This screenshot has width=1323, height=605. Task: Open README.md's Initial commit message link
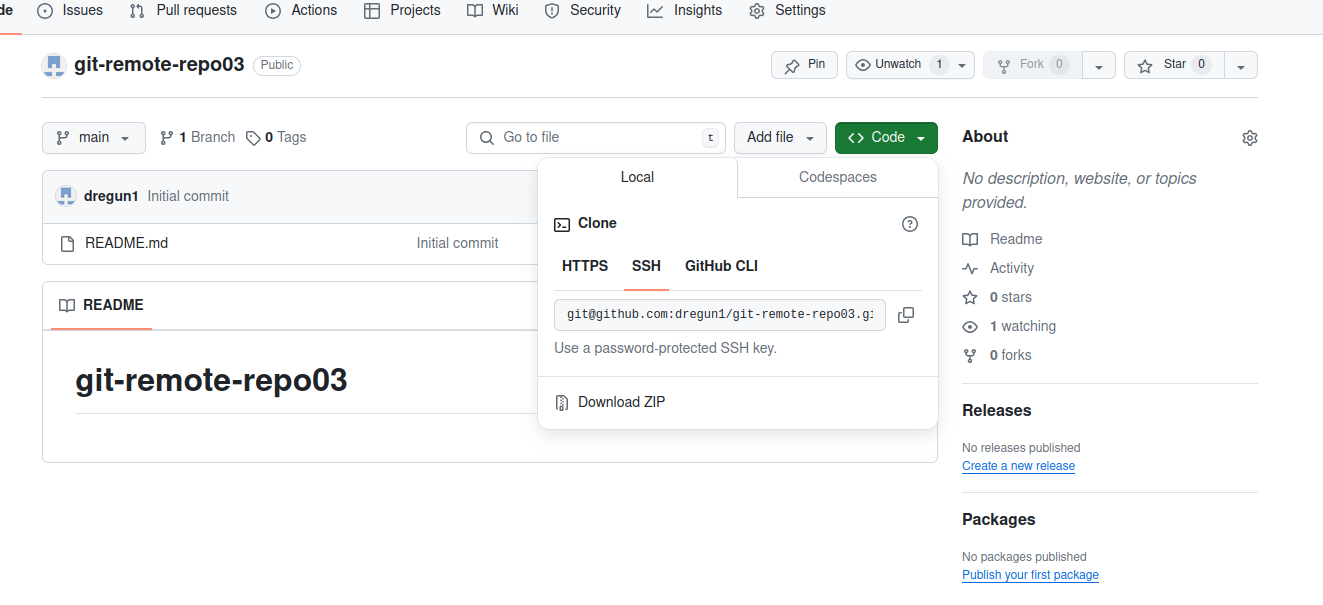457,243
